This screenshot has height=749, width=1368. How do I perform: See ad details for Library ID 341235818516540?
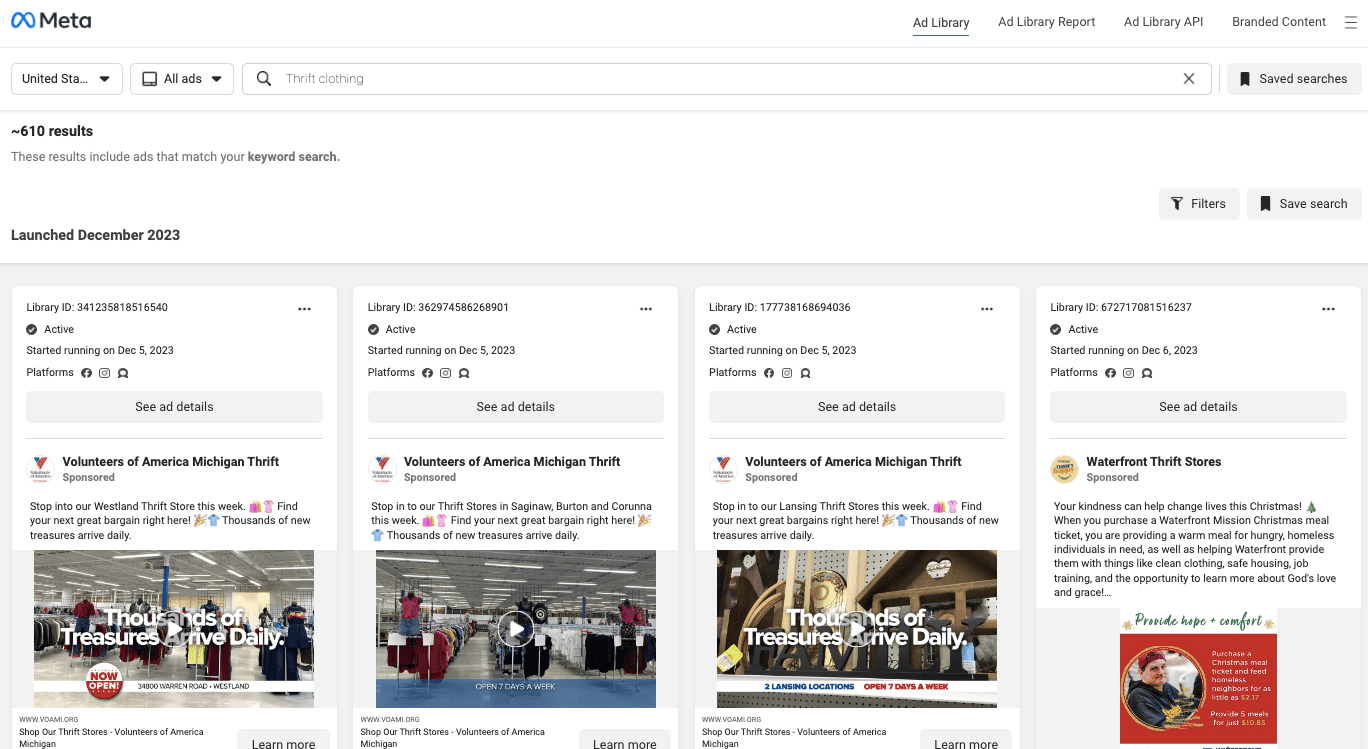click(x=174, y=407)
